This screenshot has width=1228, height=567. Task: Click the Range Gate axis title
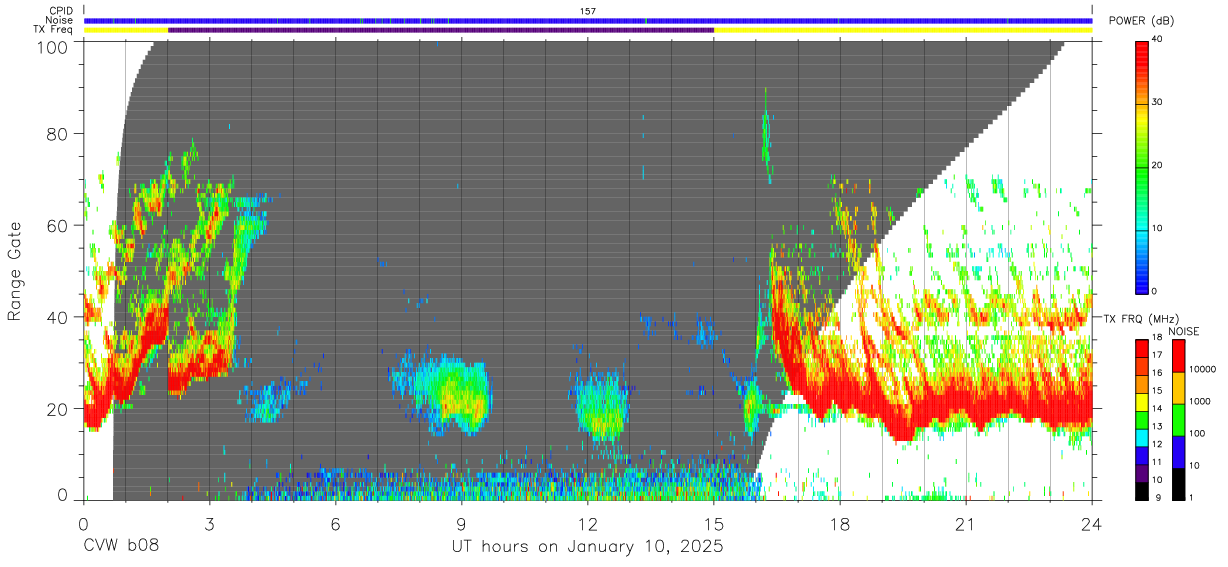pyautogui.click(x=16, y=271)
